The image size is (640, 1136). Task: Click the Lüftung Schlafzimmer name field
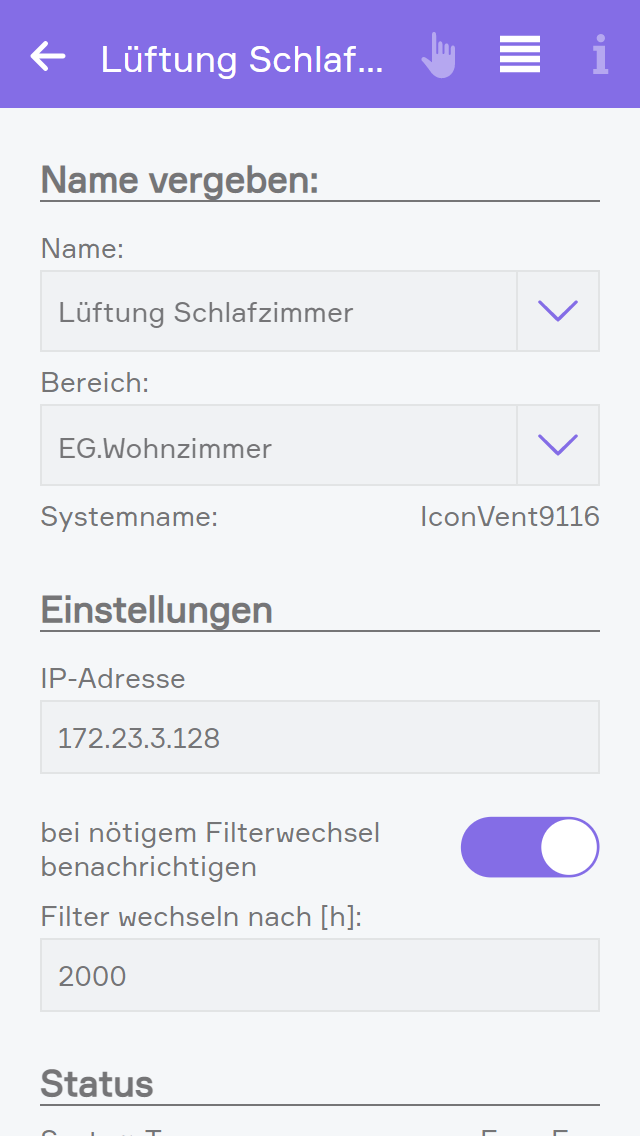pos(278,312)
